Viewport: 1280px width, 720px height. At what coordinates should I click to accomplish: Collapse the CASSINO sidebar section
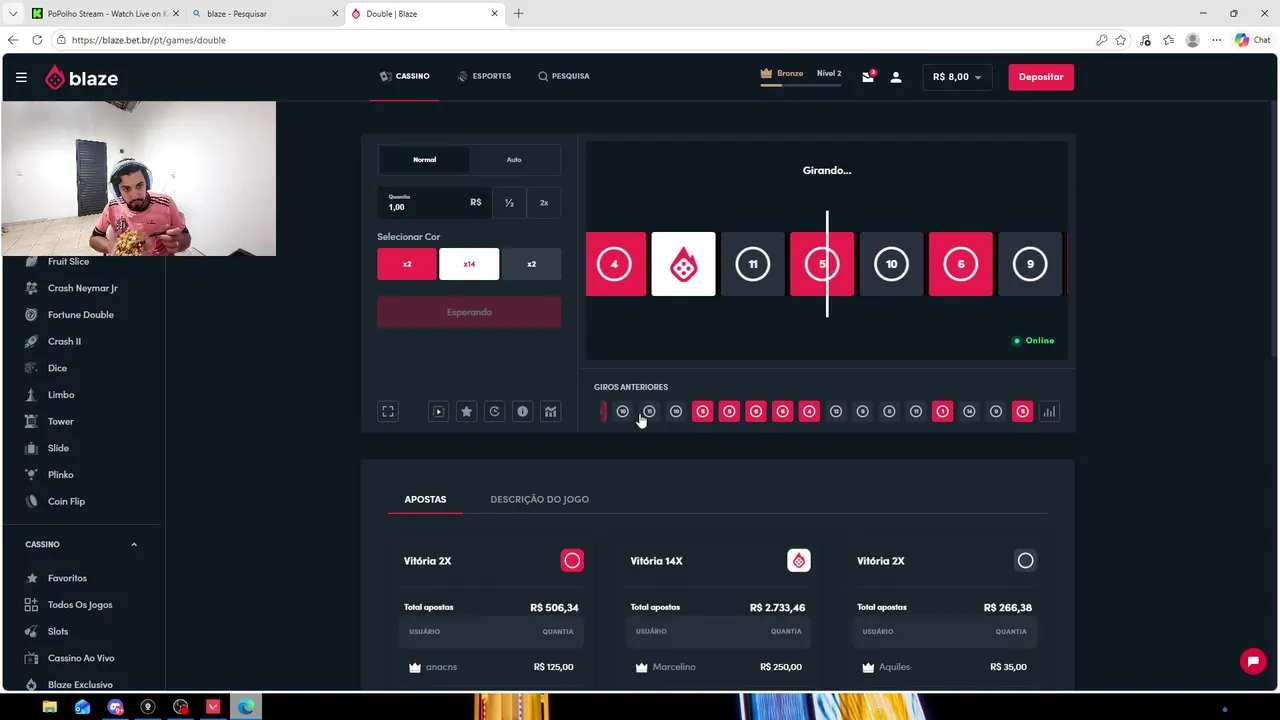point(134,544)
